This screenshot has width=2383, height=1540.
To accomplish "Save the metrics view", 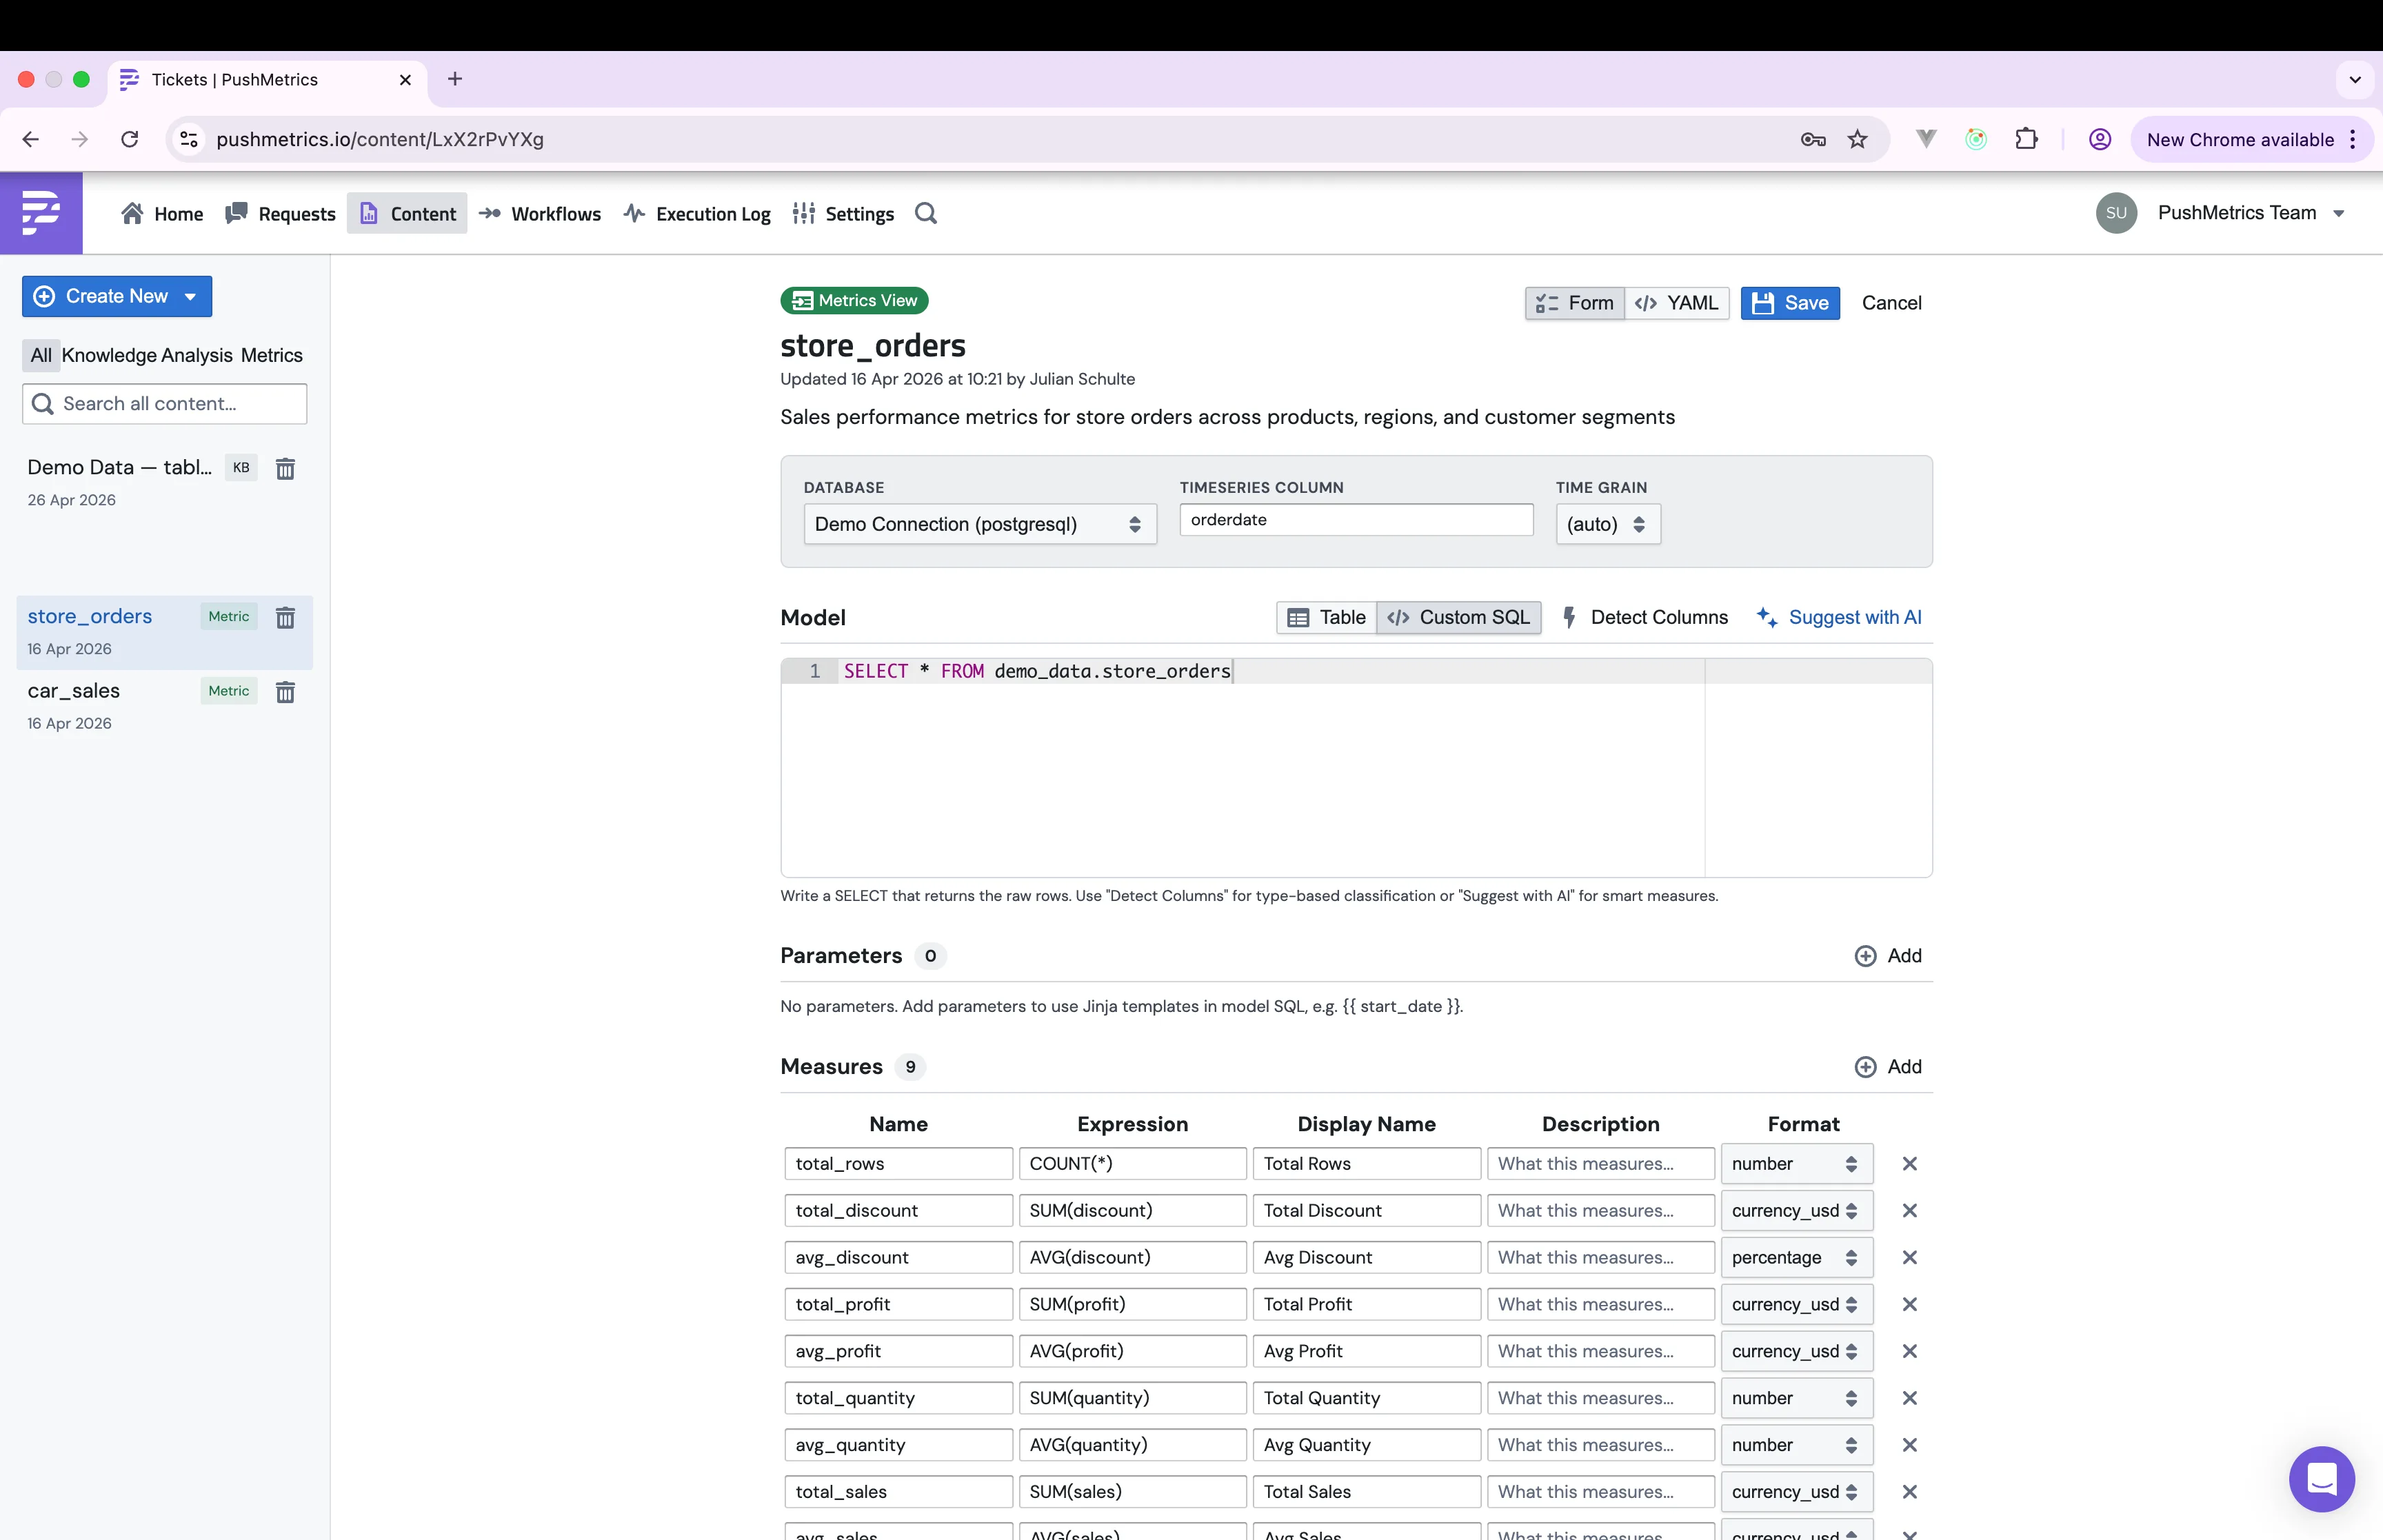I will click(1790, 303).
